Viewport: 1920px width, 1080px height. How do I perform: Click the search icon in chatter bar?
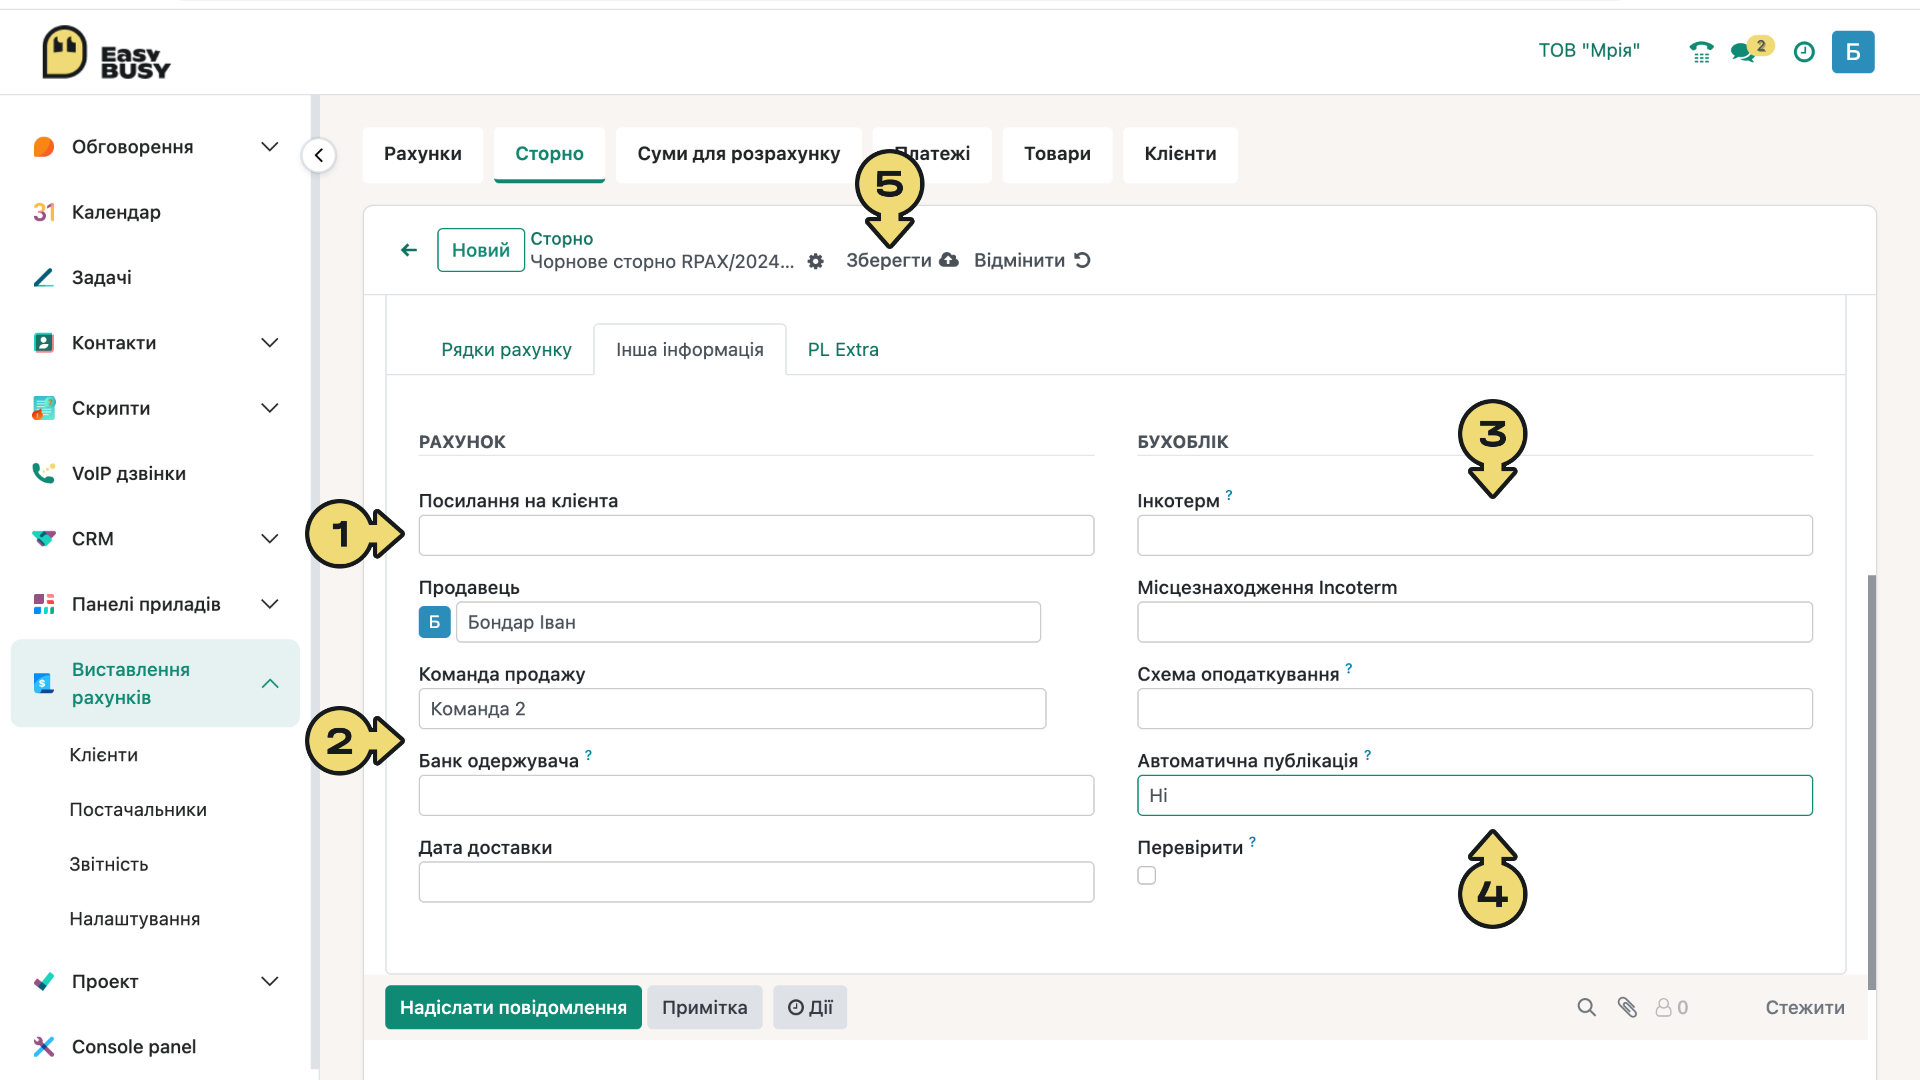click(1586, 1008)
